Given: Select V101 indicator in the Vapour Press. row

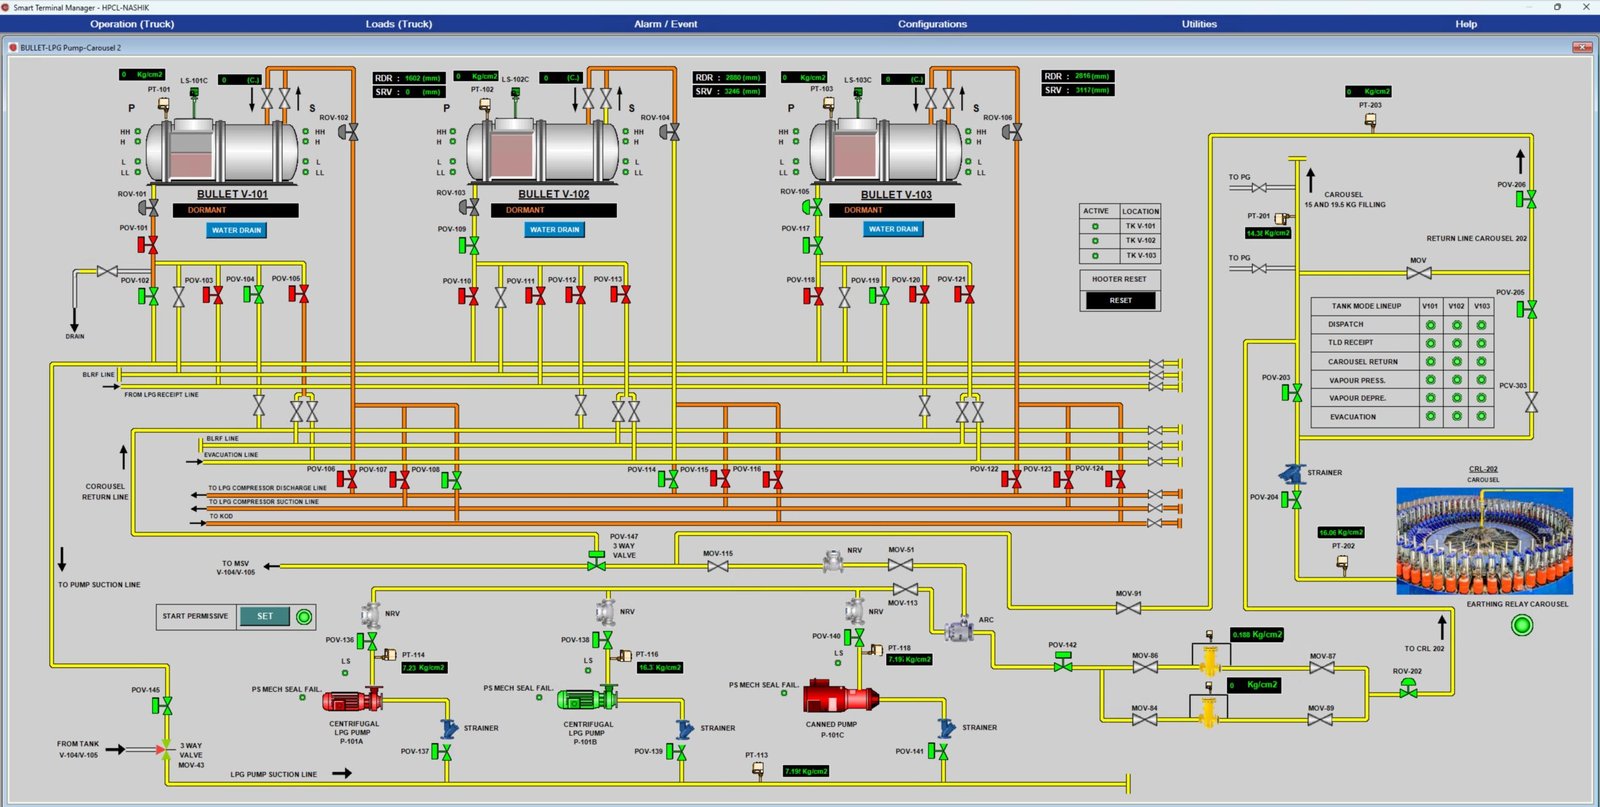Looking at the screenshot, I should click(1430, 380).
